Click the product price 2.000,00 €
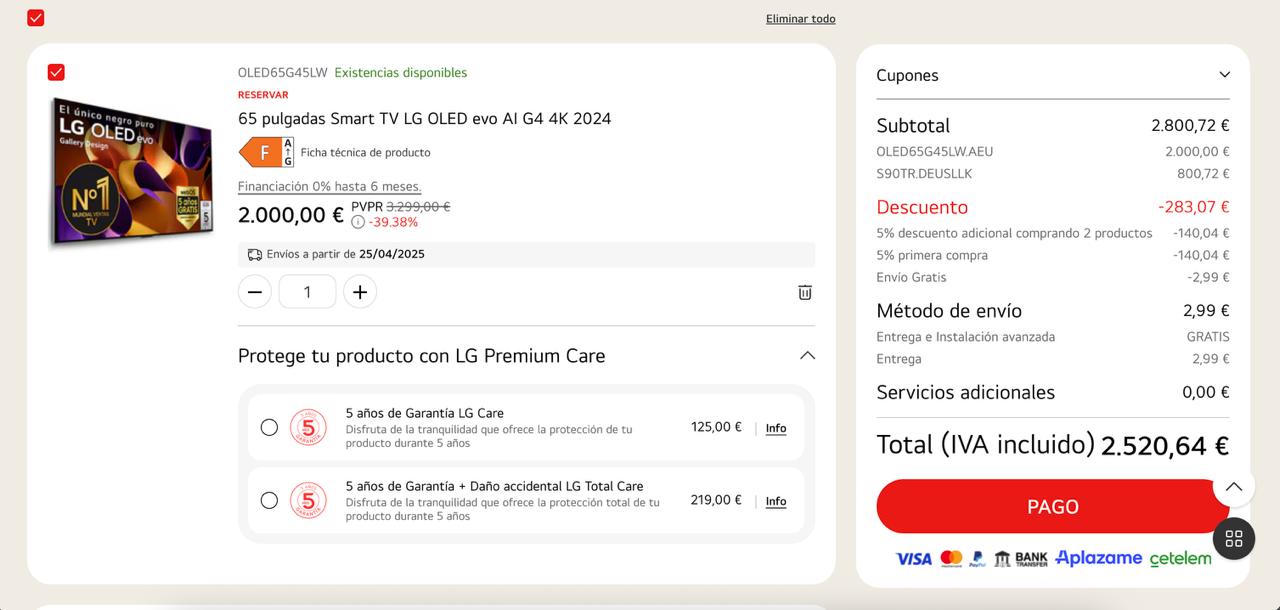This screenshot has width=1280, height=610. tap(291, 215)
